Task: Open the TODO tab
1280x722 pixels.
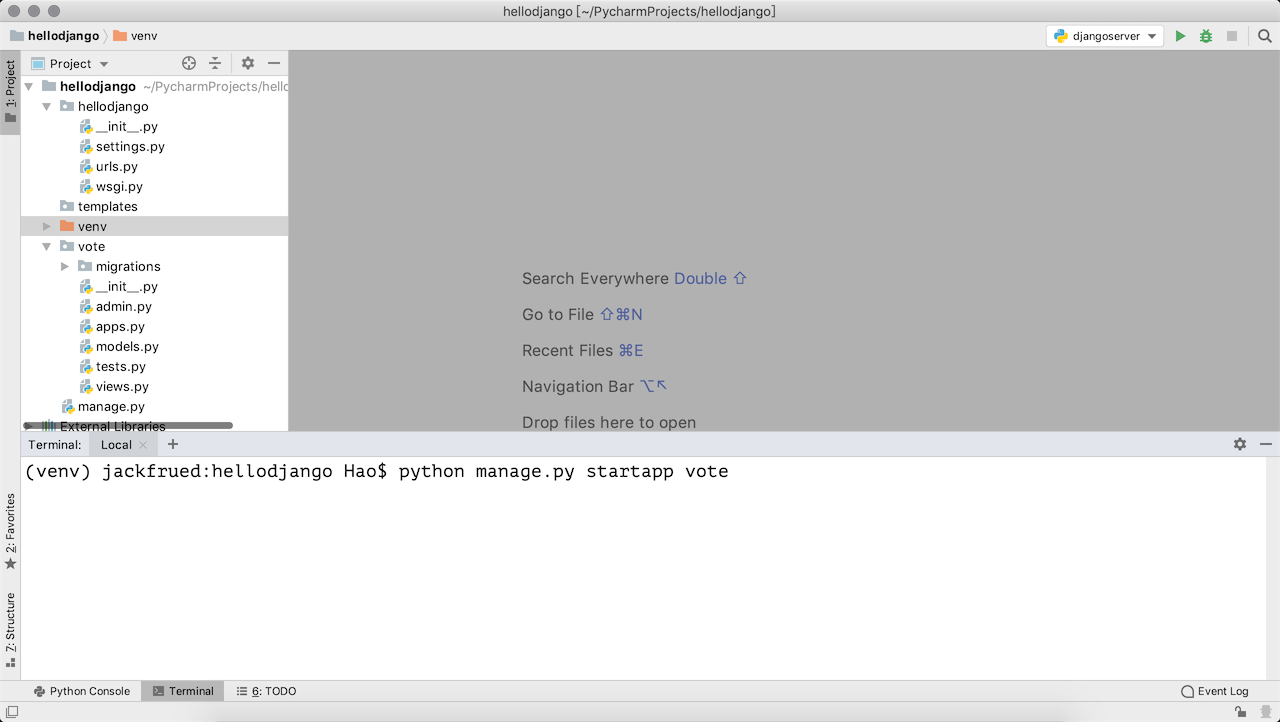Action: [x=266, y=691]
